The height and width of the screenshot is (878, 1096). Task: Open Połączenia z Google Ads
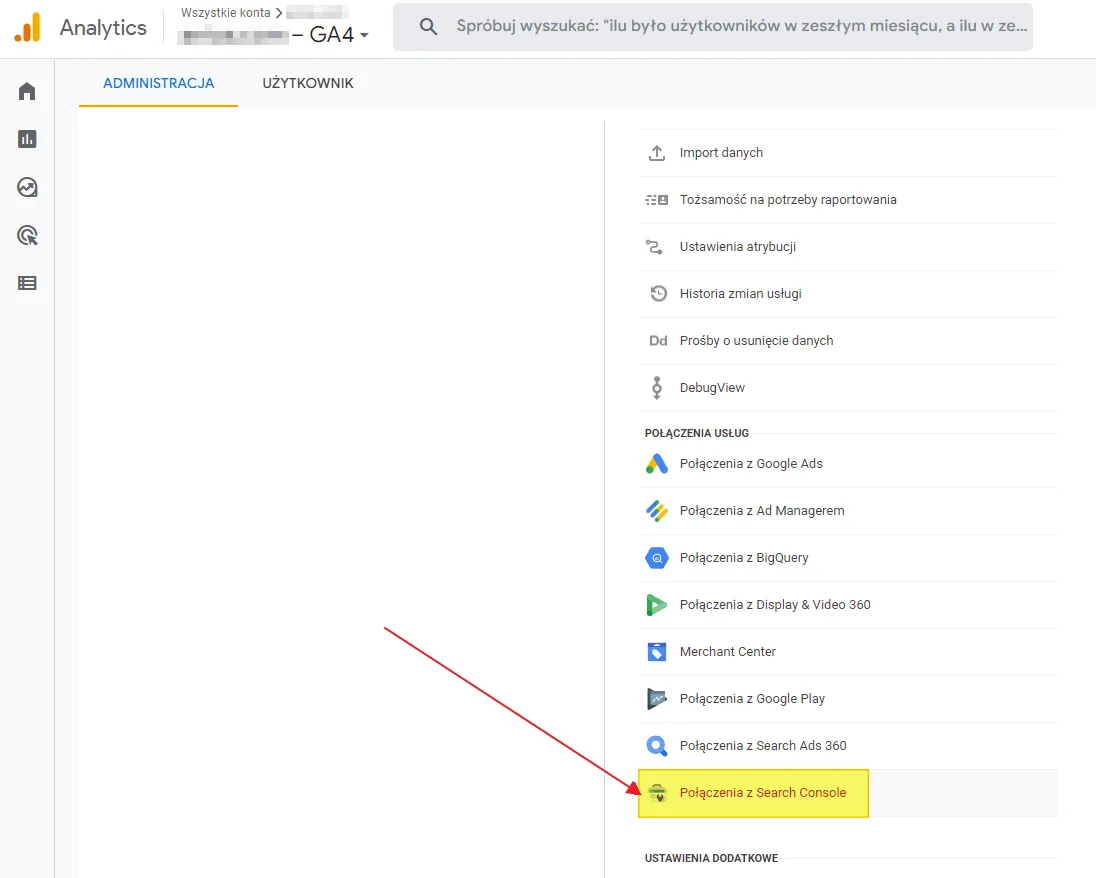click(848, 463)
